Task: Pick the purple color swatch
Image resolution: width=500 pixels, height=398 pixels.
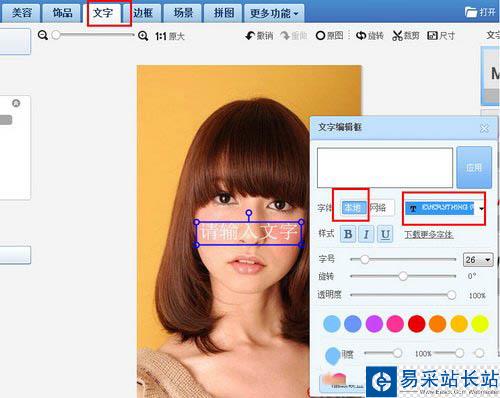Action: [374, 324]
